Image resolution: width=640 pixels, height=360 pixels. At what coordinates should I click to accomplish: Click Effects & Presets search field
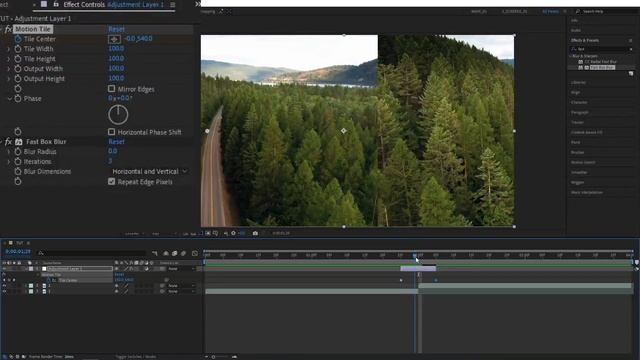tap(601, 49)
